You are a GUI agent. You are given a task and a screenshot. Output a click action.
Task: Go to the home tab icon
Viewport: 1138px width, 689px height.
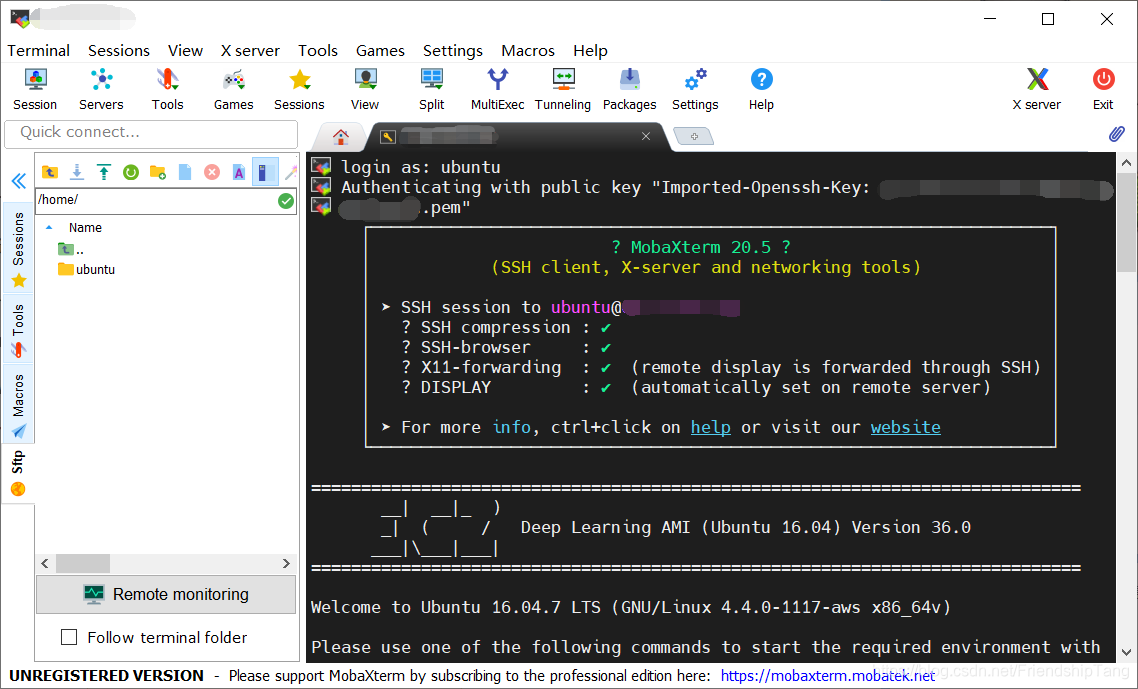340,136
